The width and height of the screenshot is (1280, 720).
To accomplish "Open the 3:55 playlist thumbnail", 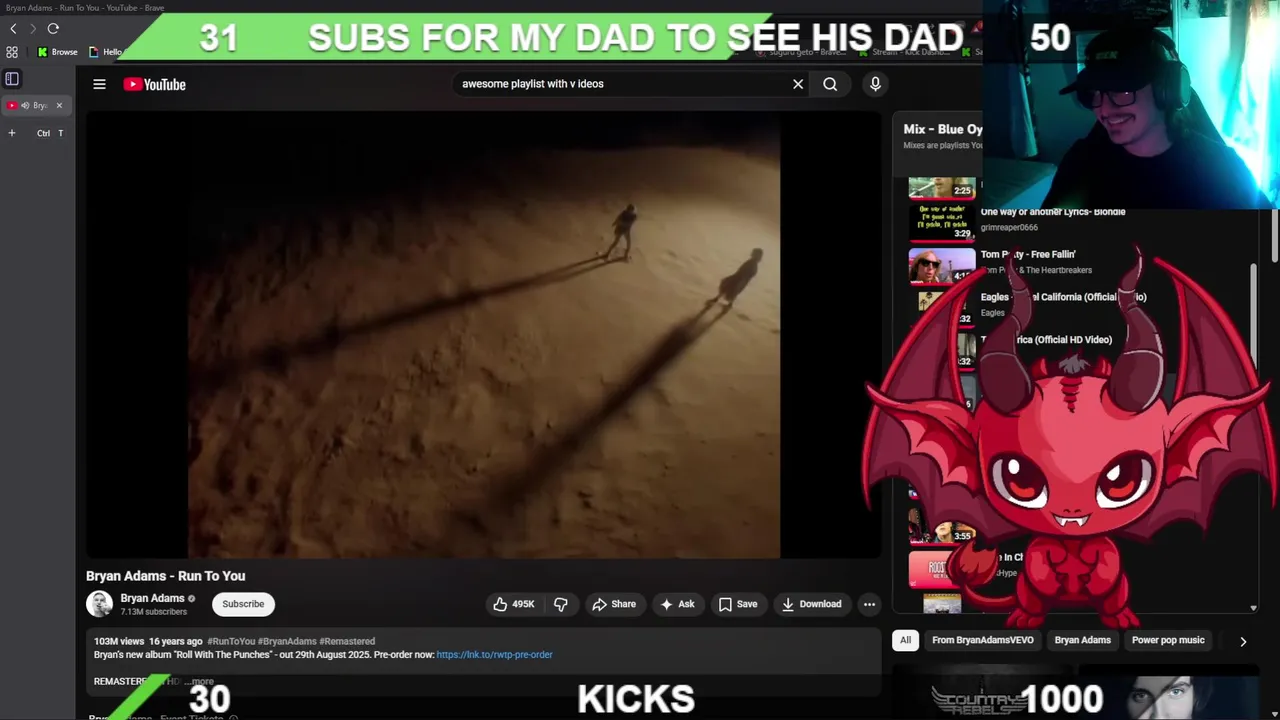I will [941, 526].
